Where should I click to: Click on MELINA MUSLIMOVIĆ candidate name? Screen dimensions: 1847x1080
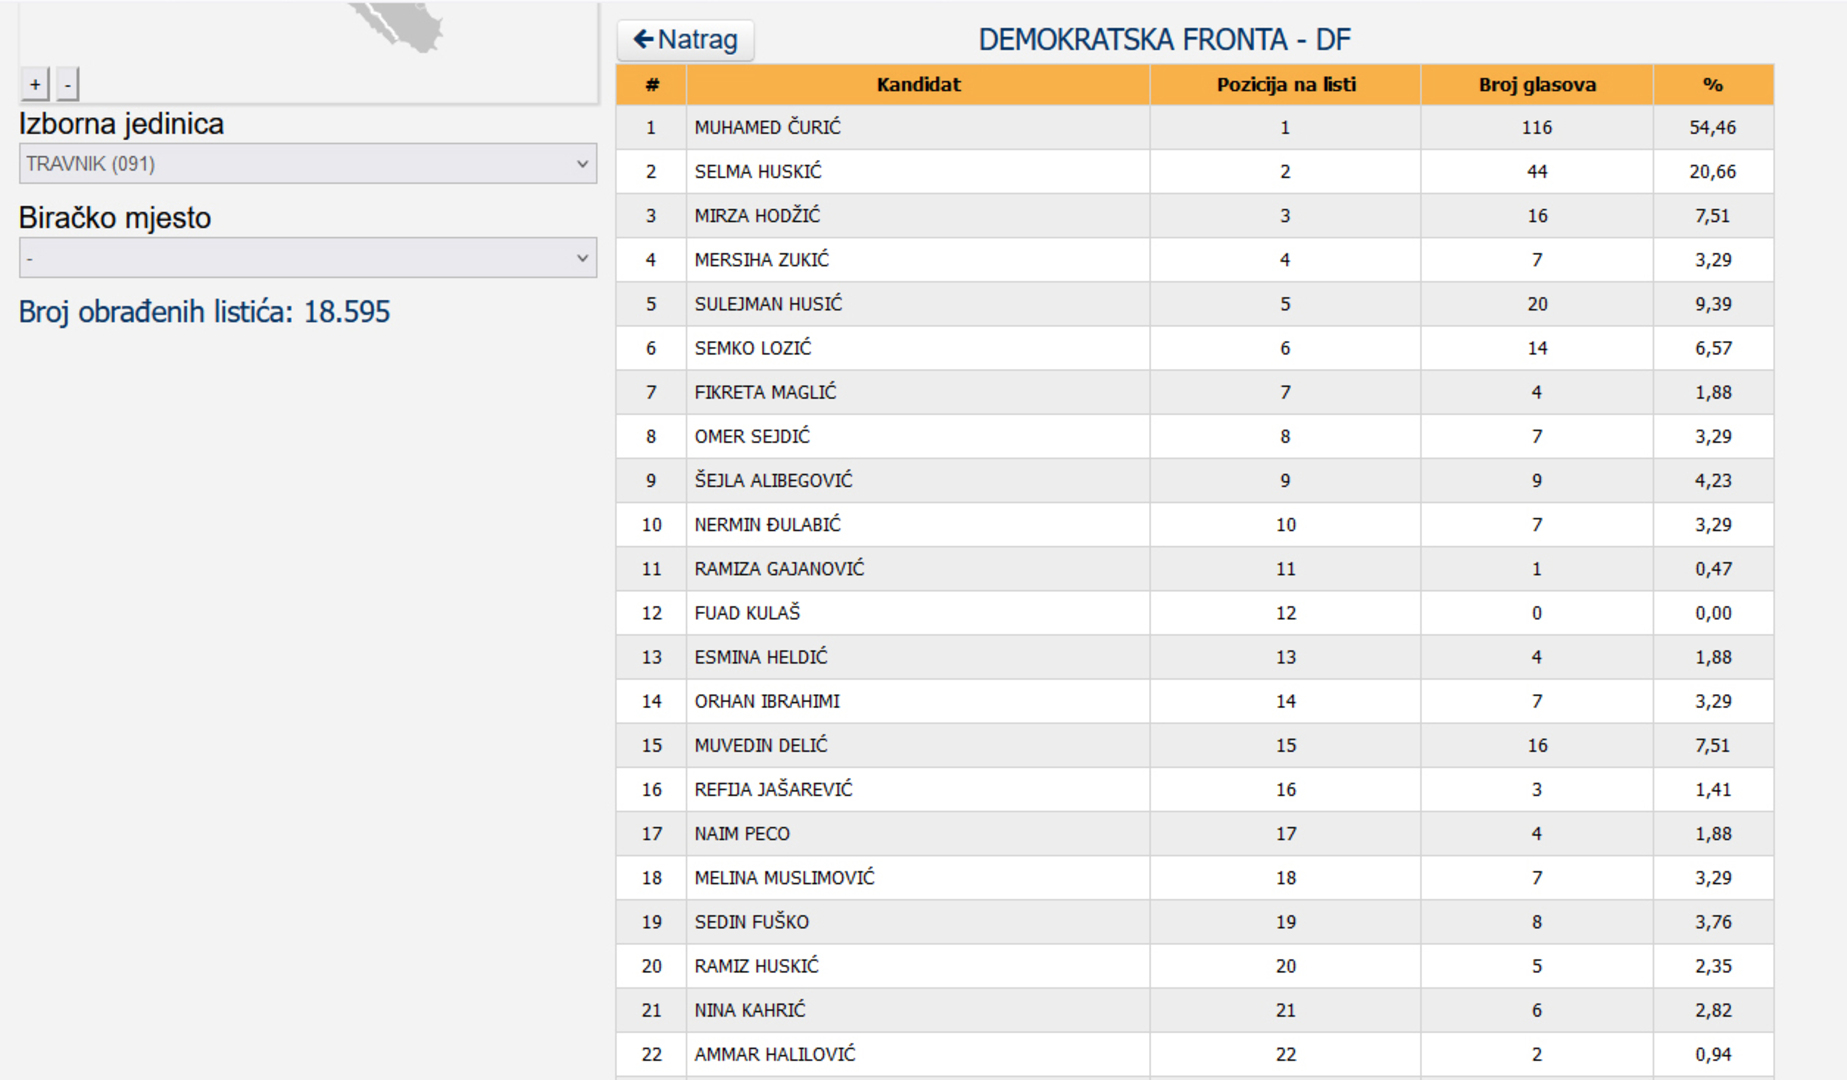coord(784,878)
